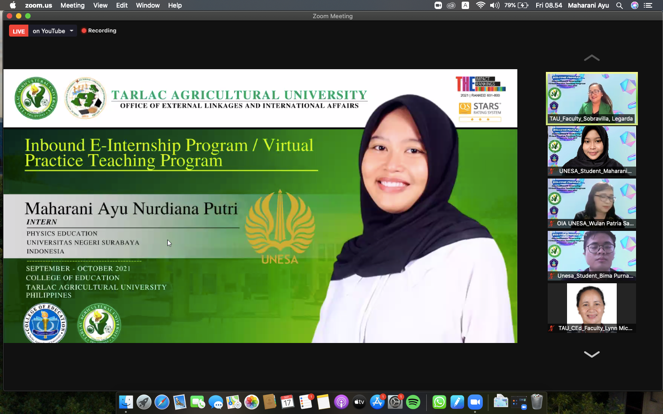Select UNESA_Student_Maharani video thumbnail
This screenshot has width=663, height=414.
pyautogui.click(x=592, y=151)
